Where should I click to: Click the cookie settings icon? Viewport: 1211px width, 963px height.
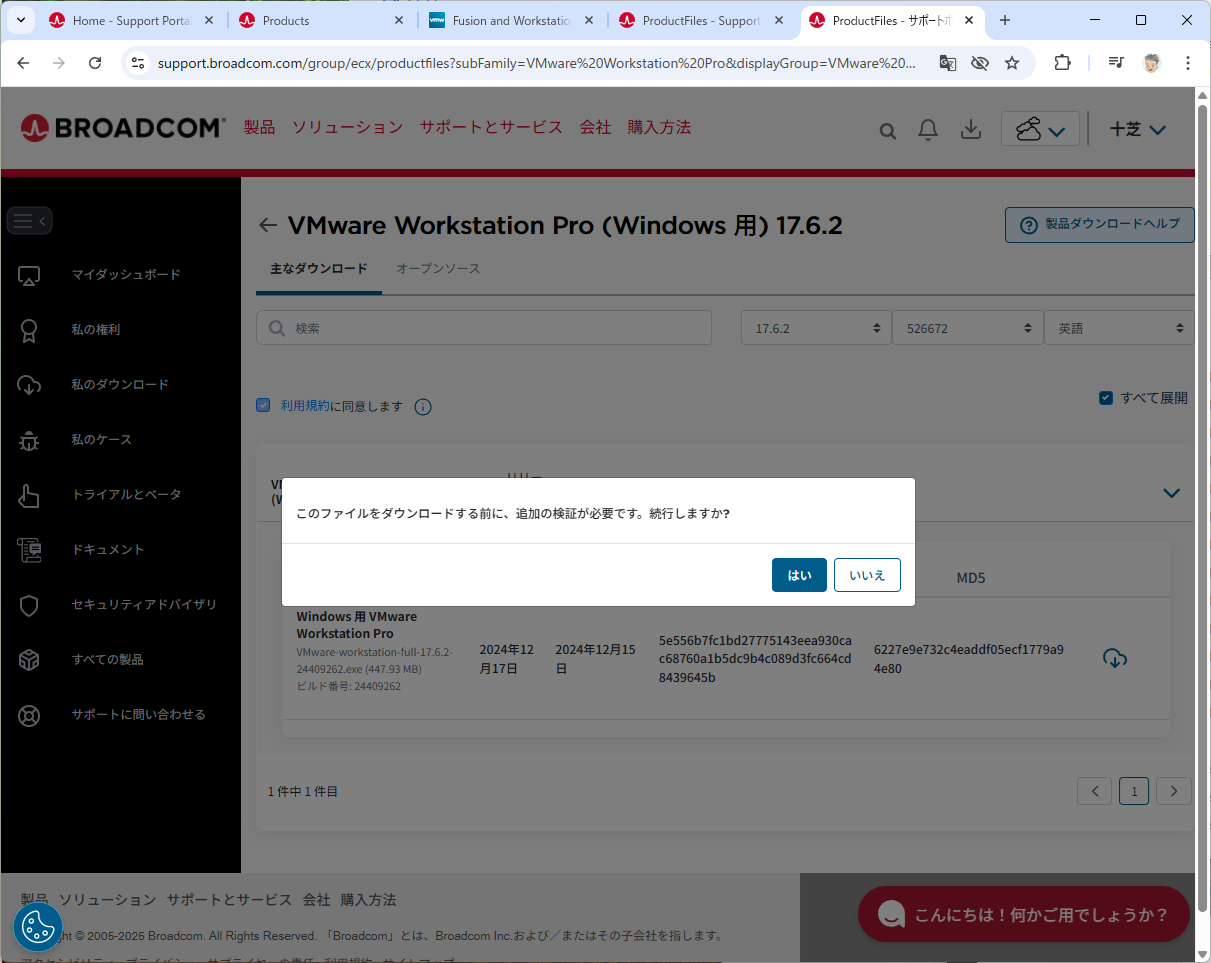[38, 927]
